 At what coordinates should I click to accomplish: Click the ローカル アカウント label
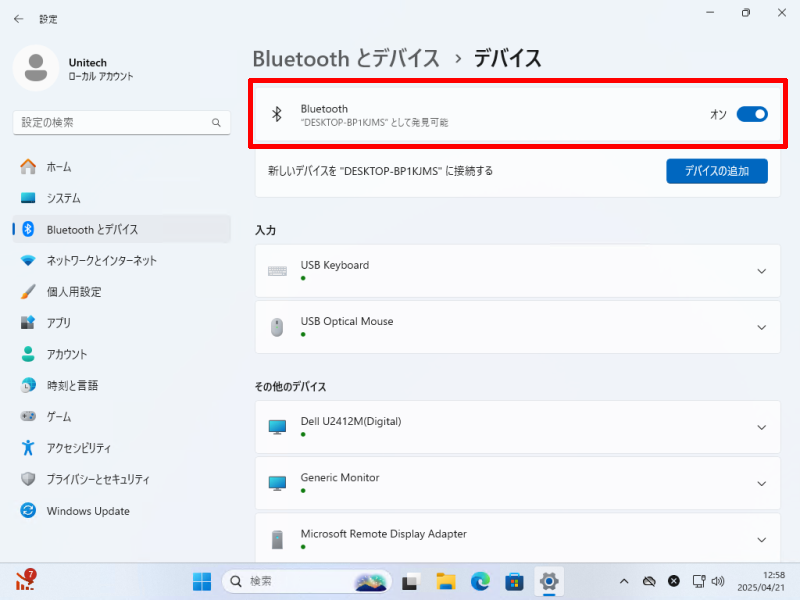101,77
